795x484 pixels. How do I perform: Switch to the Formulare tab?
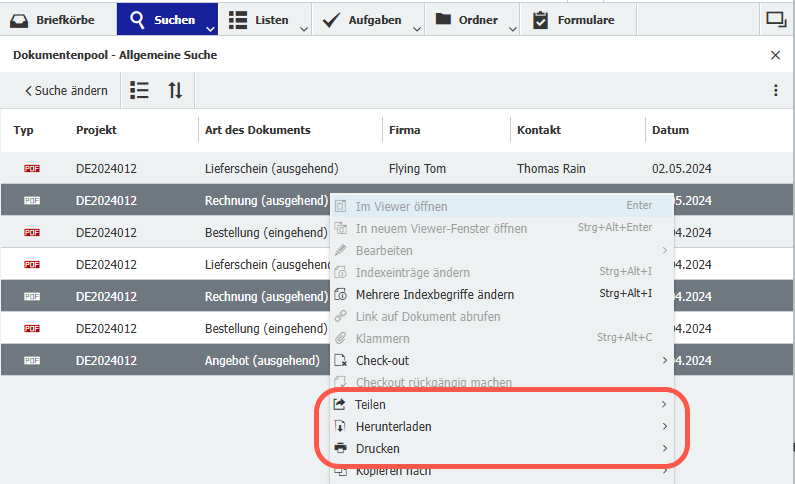pyautogui.click(x=575, y=20)
